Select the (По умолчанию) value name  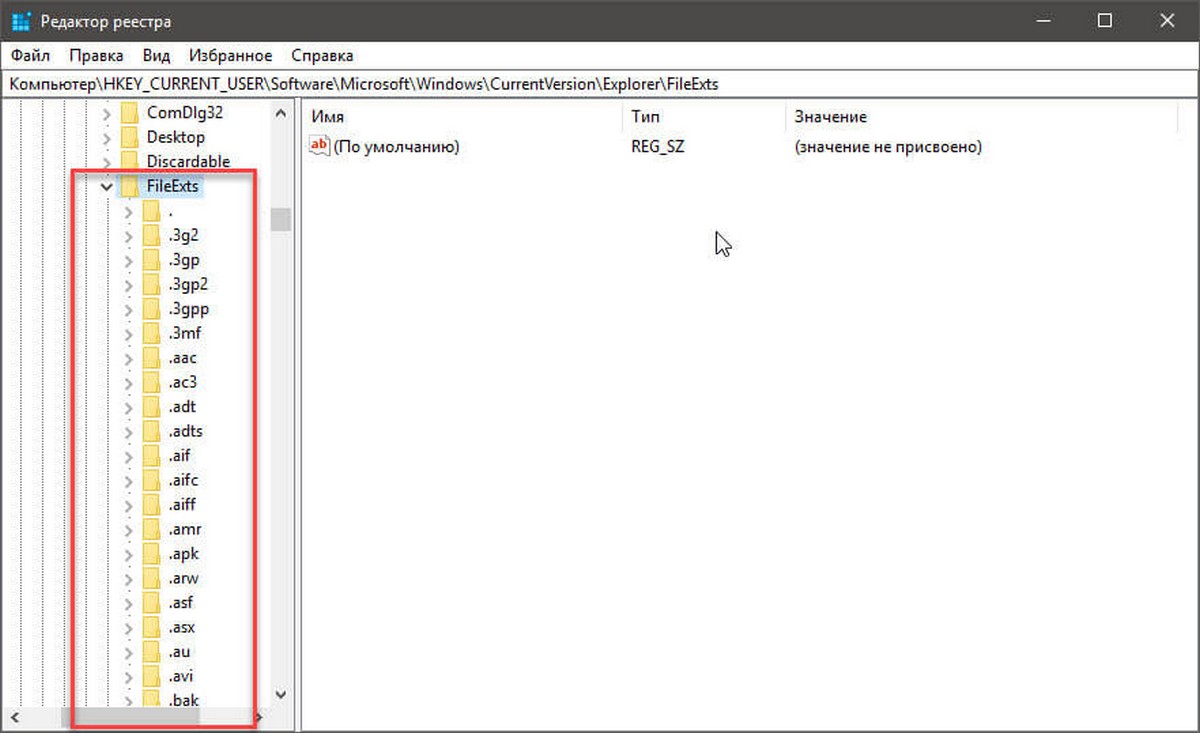396,147
